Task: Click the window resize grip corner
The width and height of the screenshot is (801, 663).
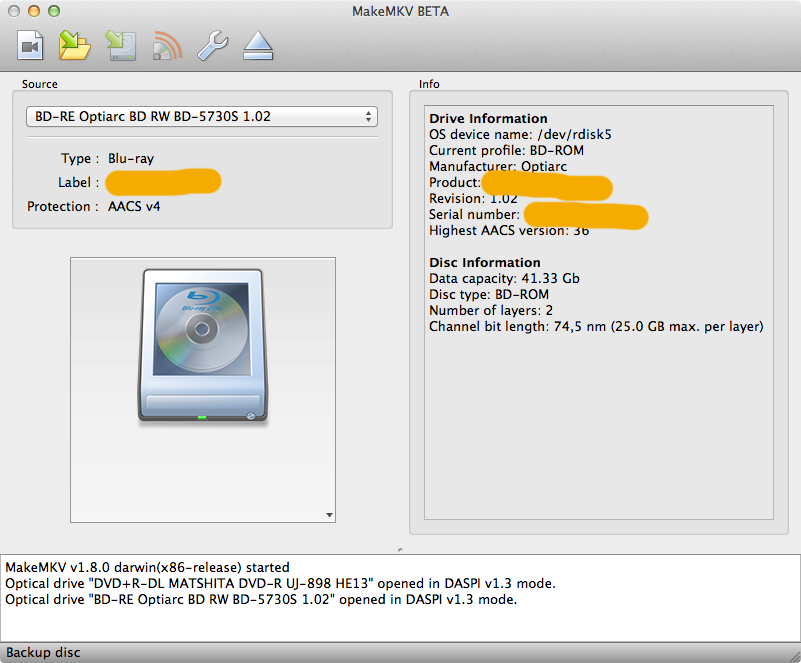Action: pyautogui.click(x=794, y=656)
